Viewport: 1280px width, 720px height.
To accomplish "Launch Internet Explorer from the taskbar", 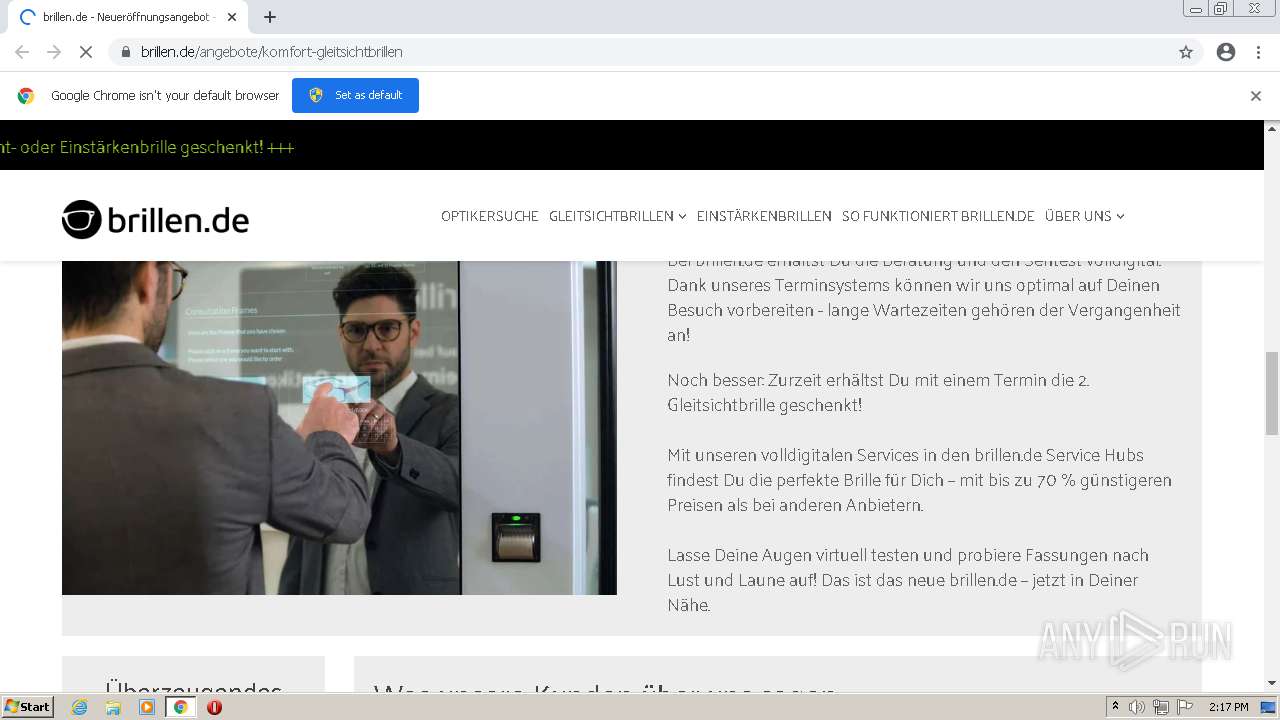I will tap(80, 707).
